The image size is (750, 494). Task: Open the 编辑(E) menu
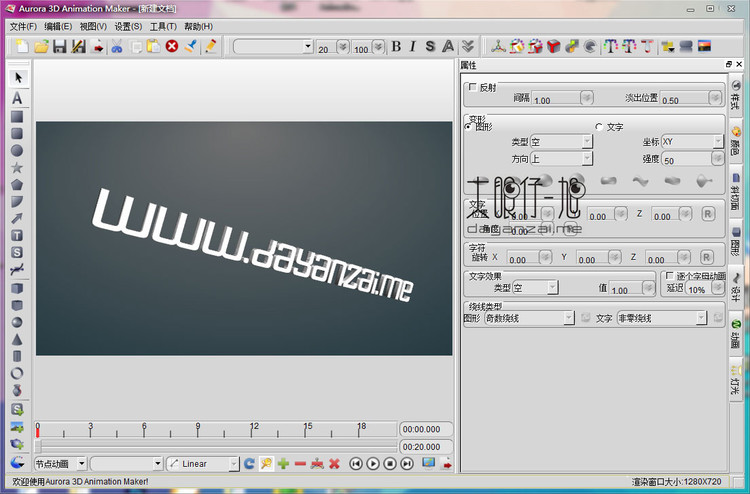pos(58,26)
